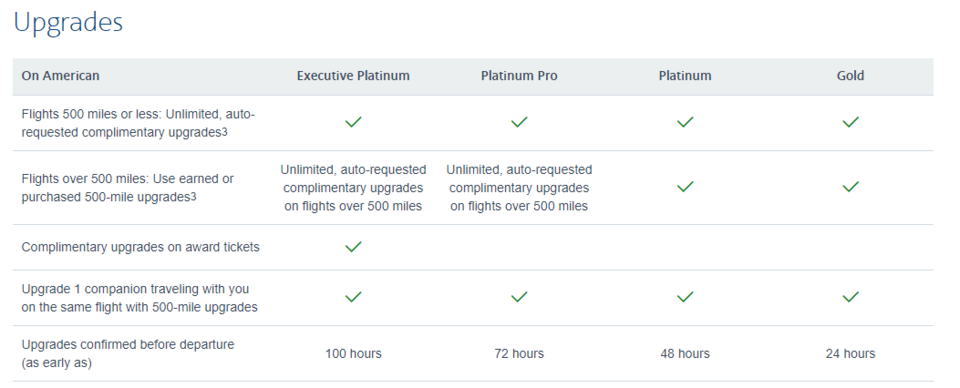Viewport: 960px width, 388px height.
Task: Click the 'Flights over 500 miles' row label
Action: 127,188
